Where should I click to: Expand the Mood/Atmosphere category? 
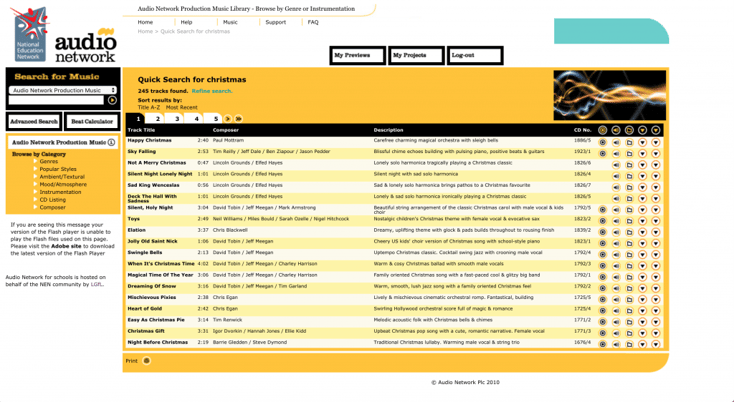click(63, 184)
